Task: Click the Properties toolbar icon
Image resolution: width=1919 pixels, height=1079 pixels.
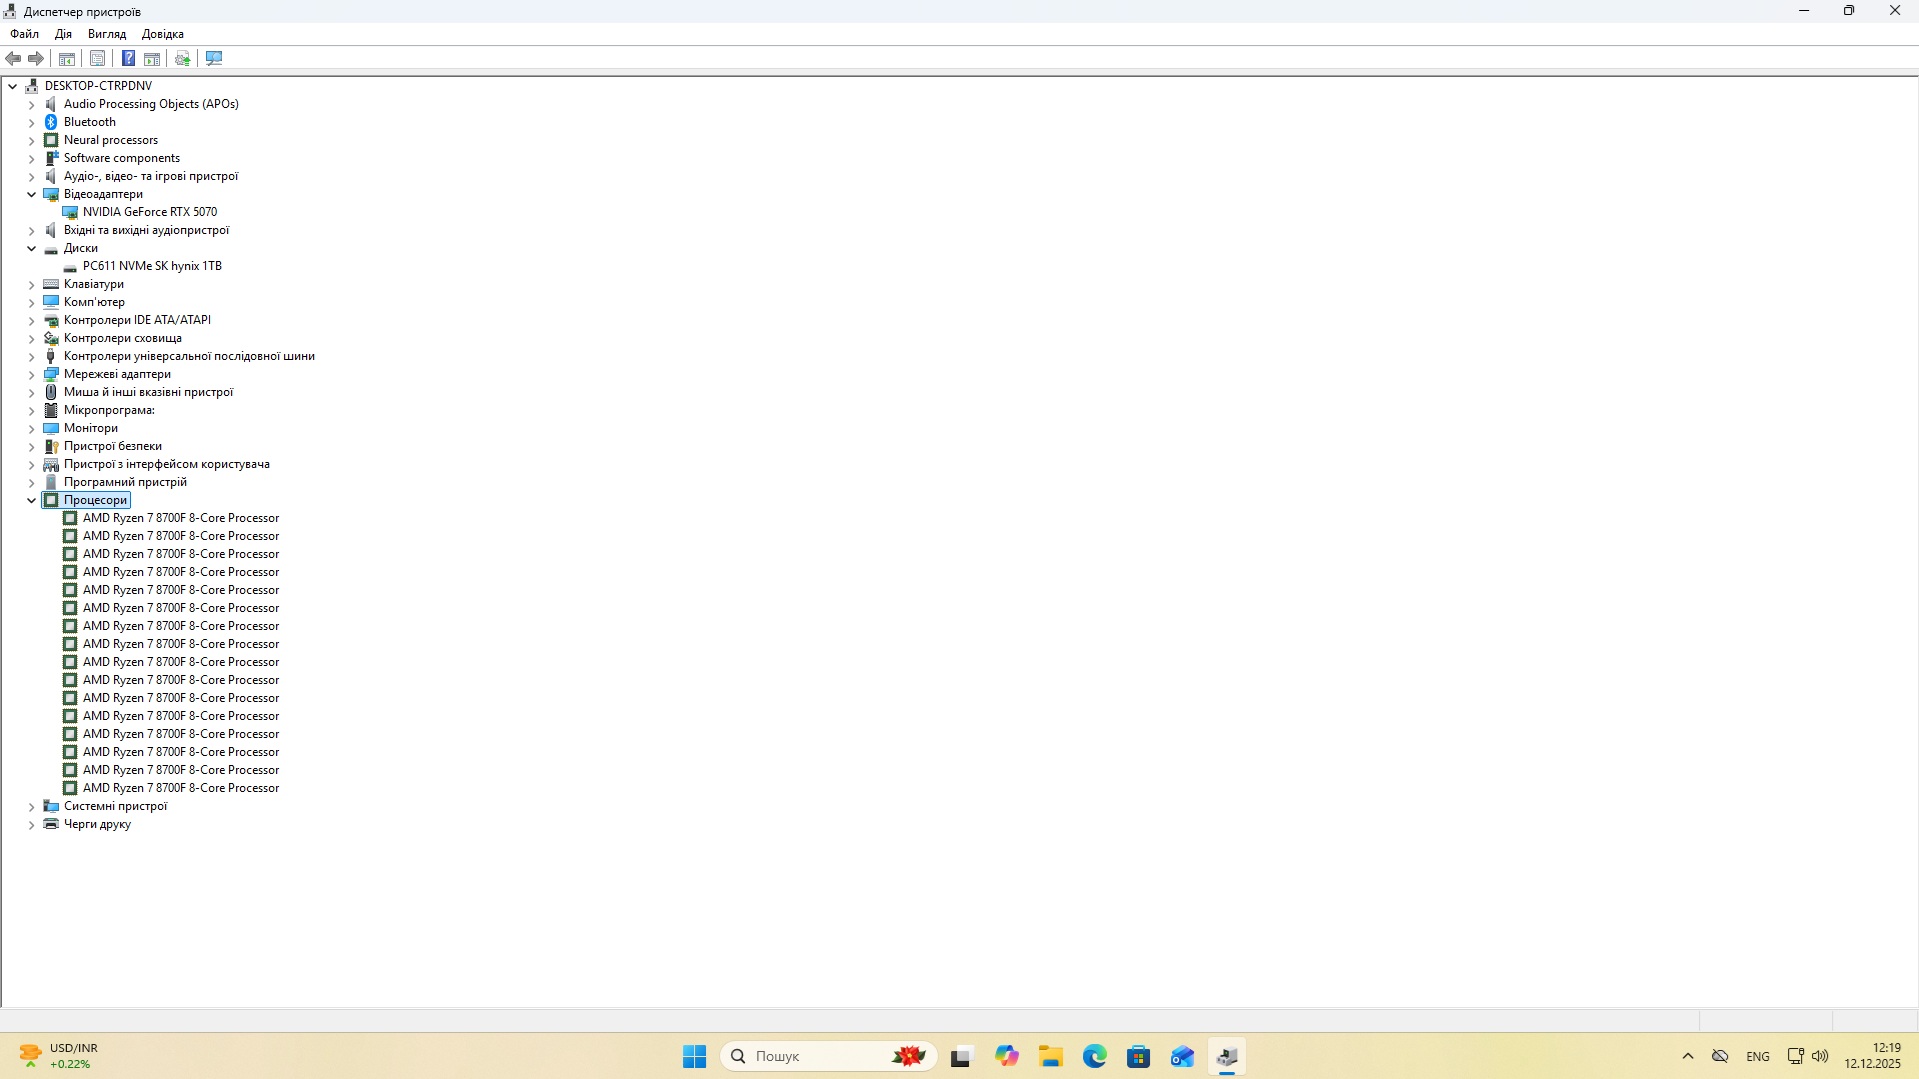Action: (97, 59)
